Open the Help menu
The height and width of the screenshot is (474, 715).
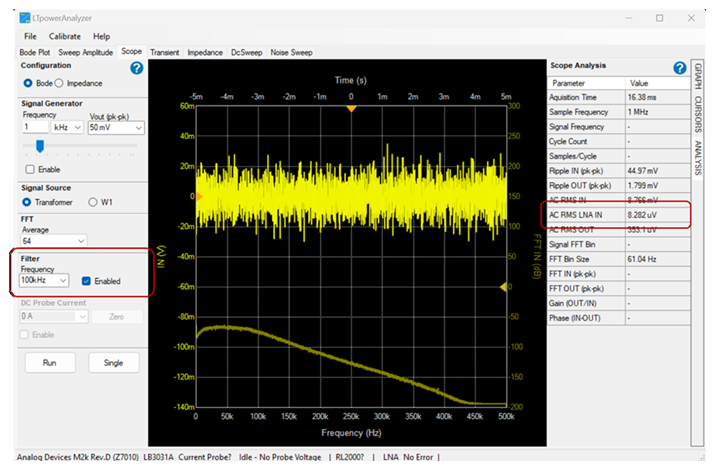click(101, 36)
